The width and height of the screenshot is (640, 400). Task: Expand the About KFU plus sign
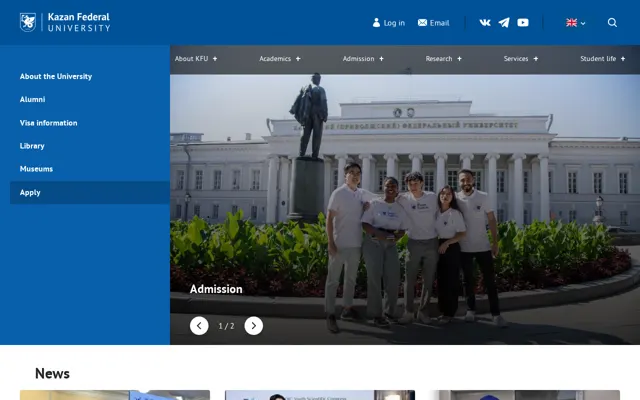pyautogui.click(x=215, y=59)
